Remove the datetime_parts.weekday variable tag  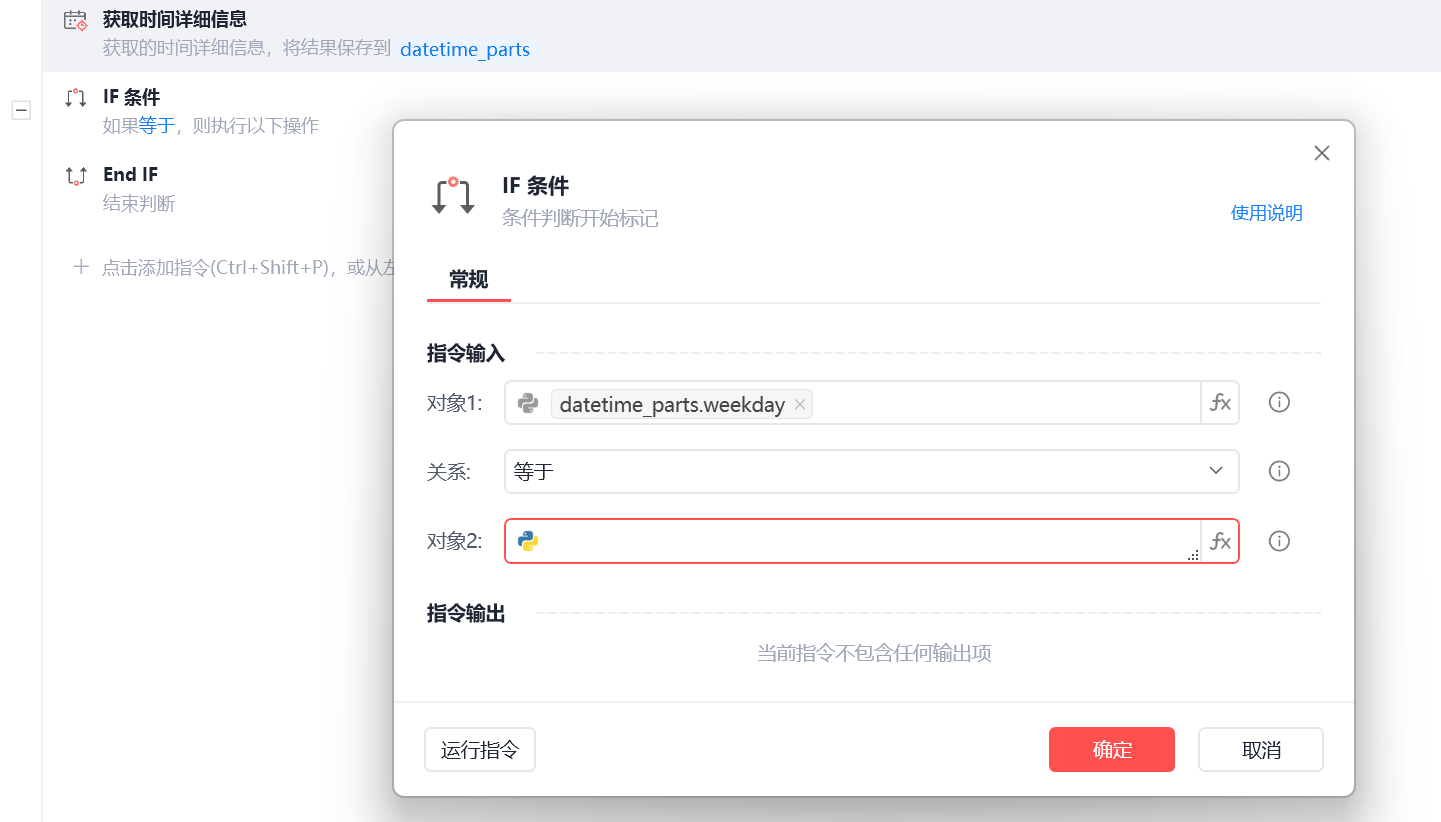tap(800, 405)
